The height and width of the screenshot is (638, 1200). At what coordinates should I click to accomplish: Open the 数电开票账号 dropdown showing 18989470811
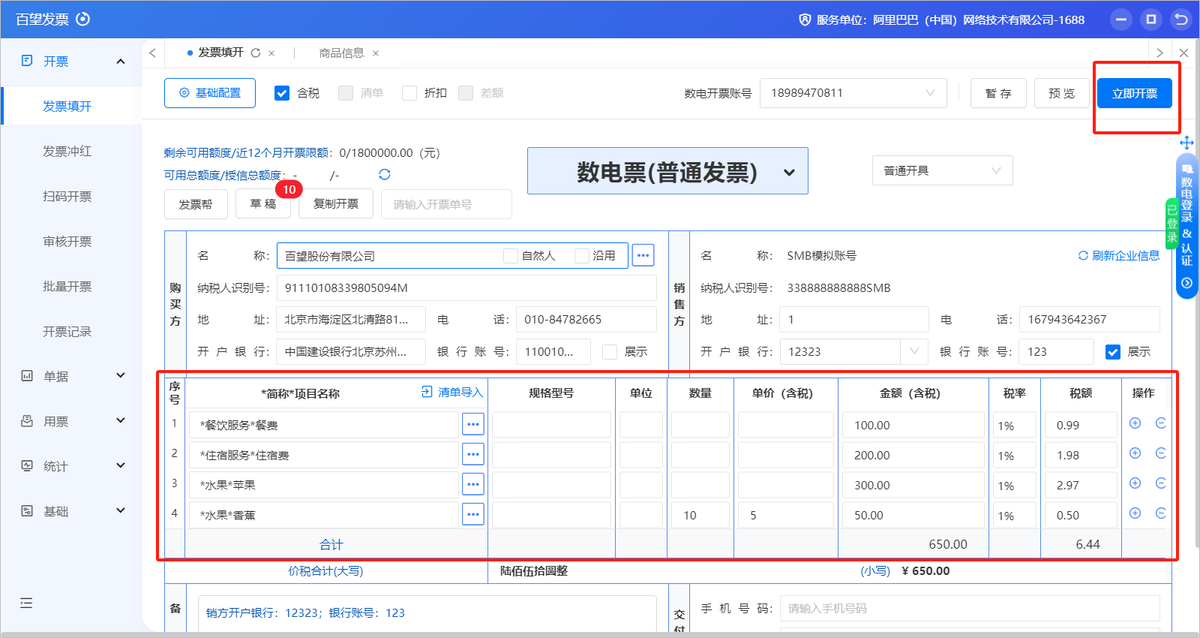click(853, 93)
